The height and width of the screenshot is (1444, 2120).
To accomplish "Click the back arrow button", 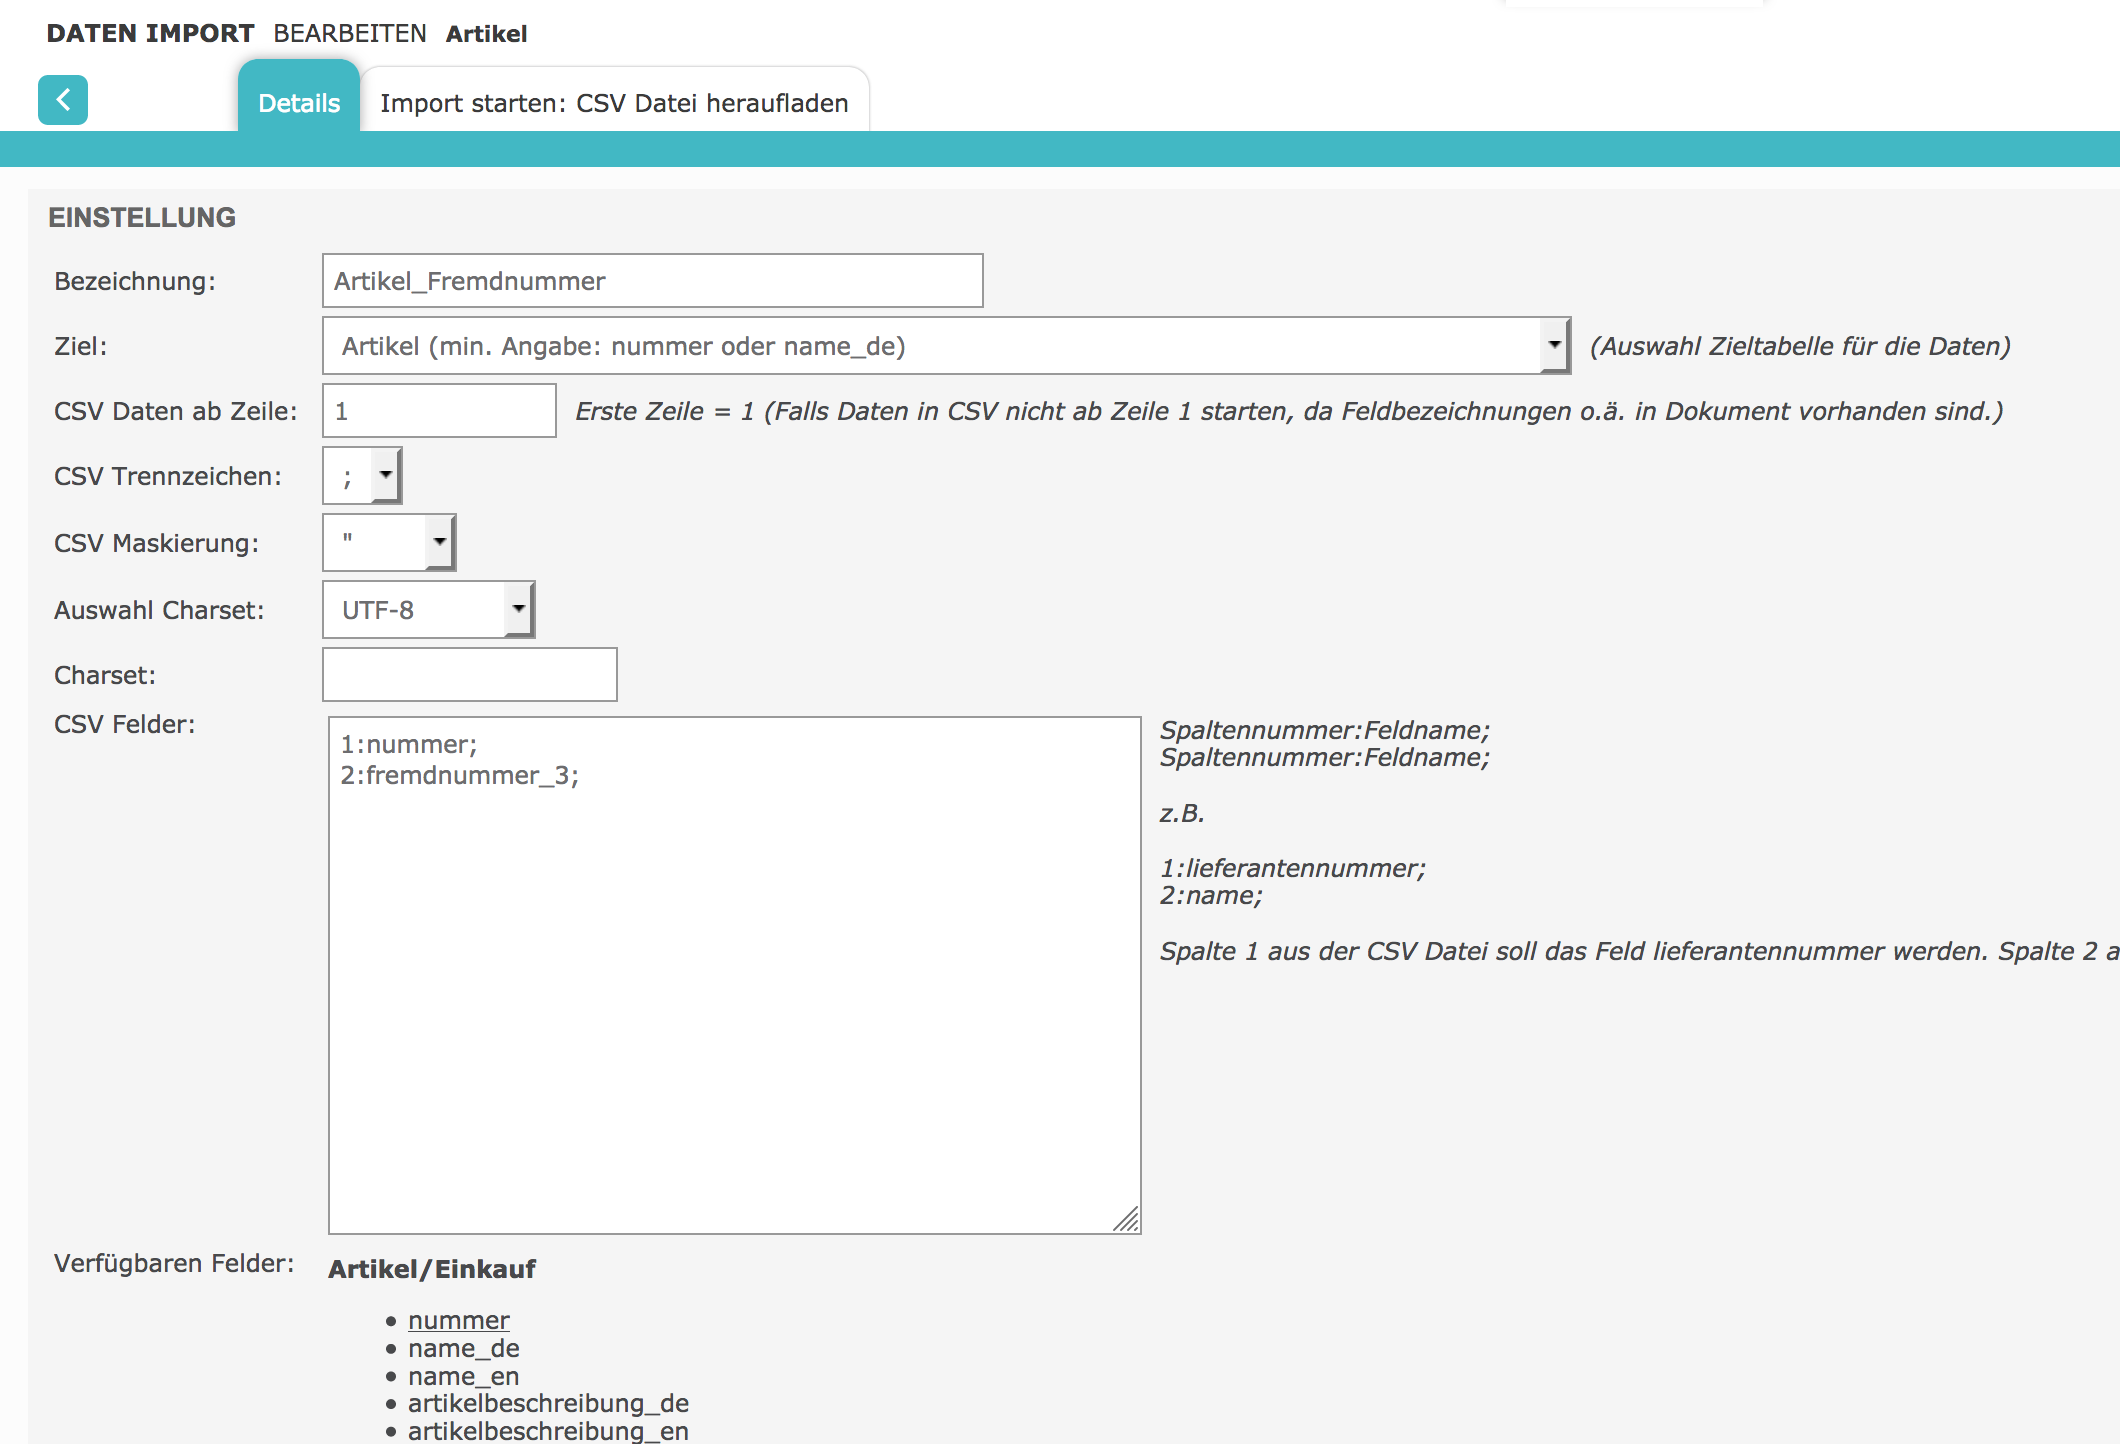I will 63,100.
